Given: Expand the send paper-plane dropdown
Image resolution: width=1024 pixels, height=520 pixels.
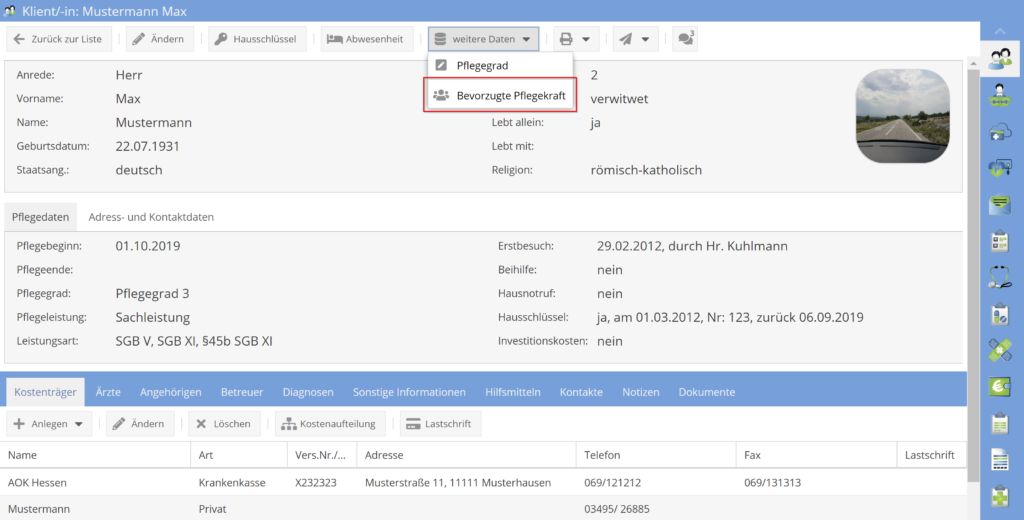Looking at the screenshot, I should pyautogui.click(x=635, y=39).
